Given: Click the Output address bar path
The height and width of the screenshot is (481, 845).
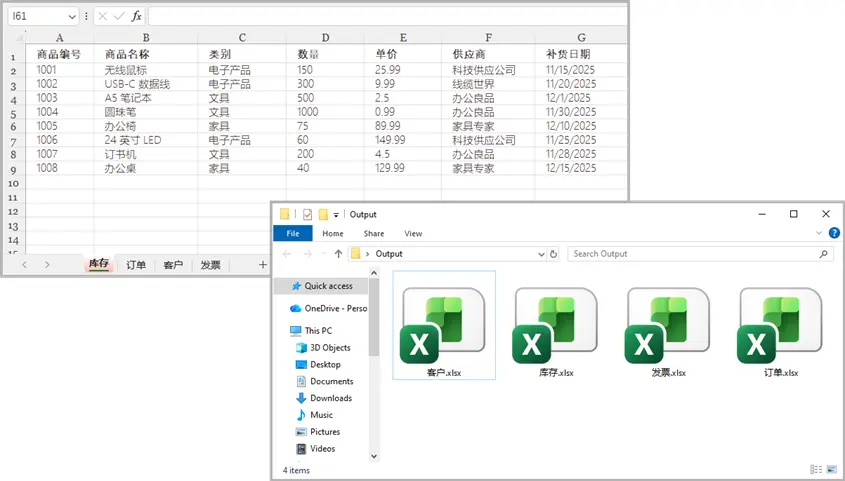Looking at the screenshot, I should (389, 254).
